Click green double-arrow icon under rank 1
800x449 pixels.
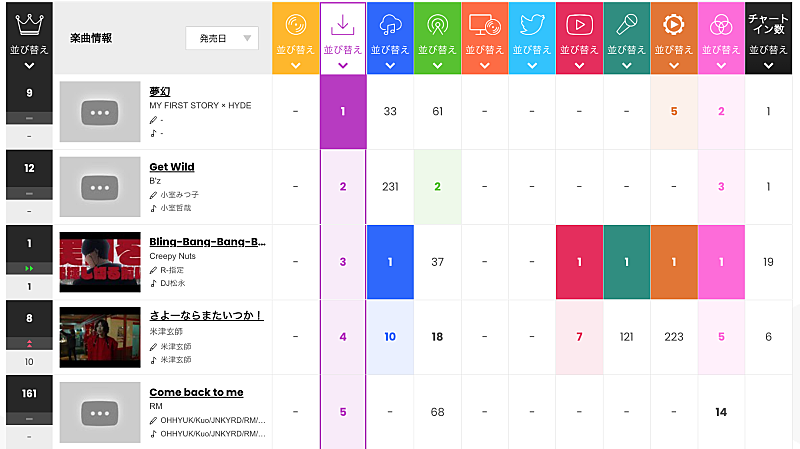click(29, 268)
